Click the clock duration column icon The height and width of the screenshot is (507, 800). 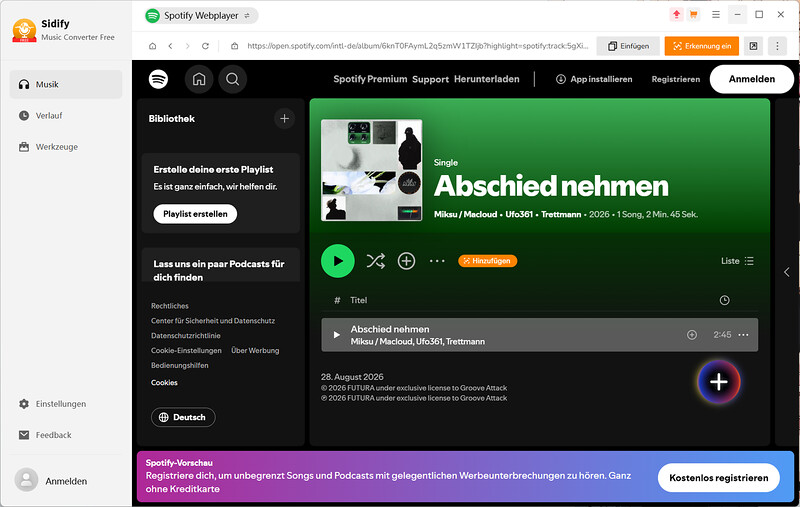724,300
